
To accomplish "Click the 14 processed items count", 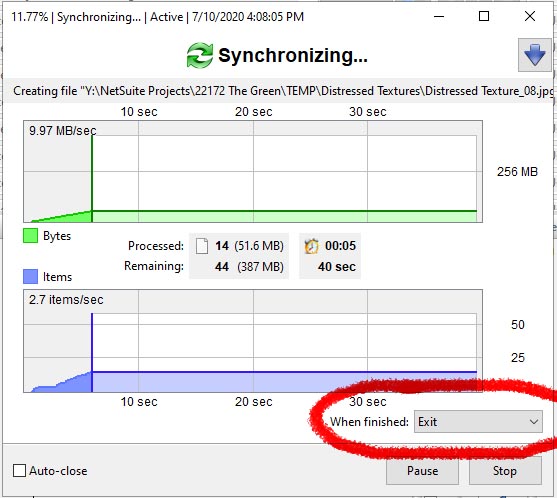I will [x=222, y=246].
